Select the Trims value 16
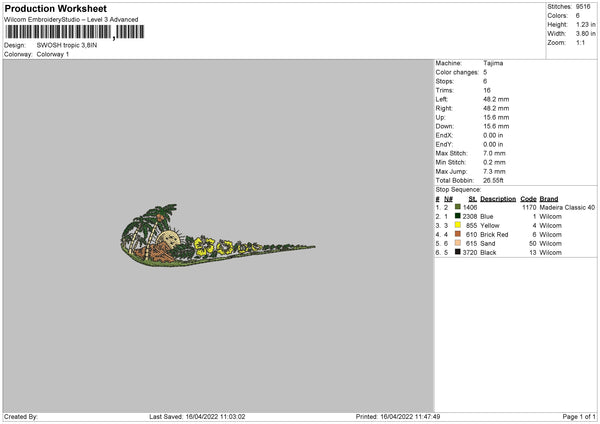 point(487,90)
